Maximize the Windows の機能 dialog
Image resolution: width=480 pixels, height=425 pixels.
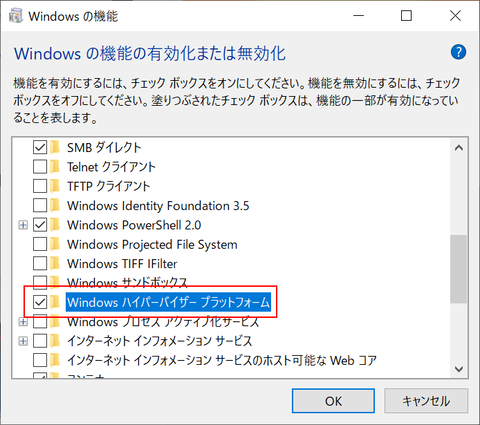pyautogui.click(x=406, y=16)
